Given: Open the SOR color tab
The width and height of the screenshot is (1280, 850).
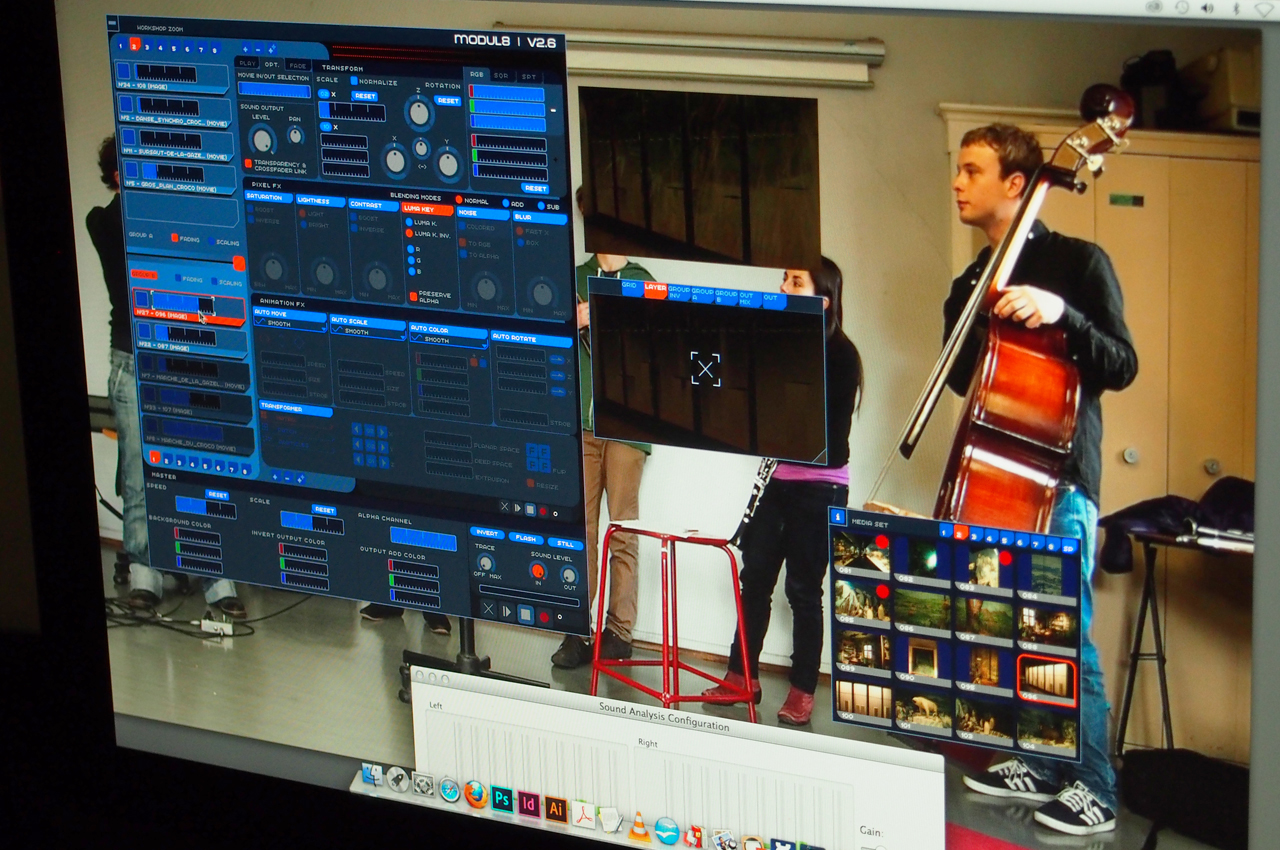Looking at the screenshot, I should pos(501,76).
